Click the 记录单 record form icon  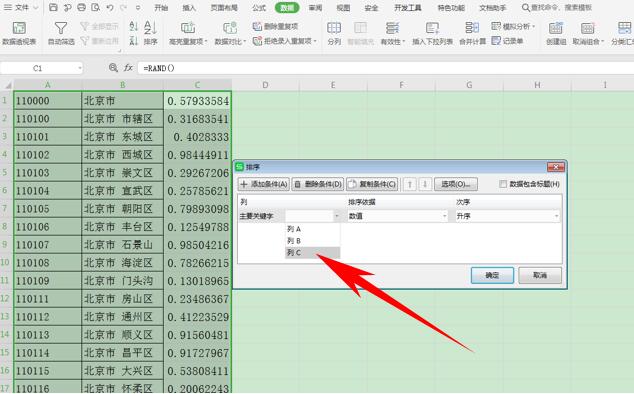point(496,41)
